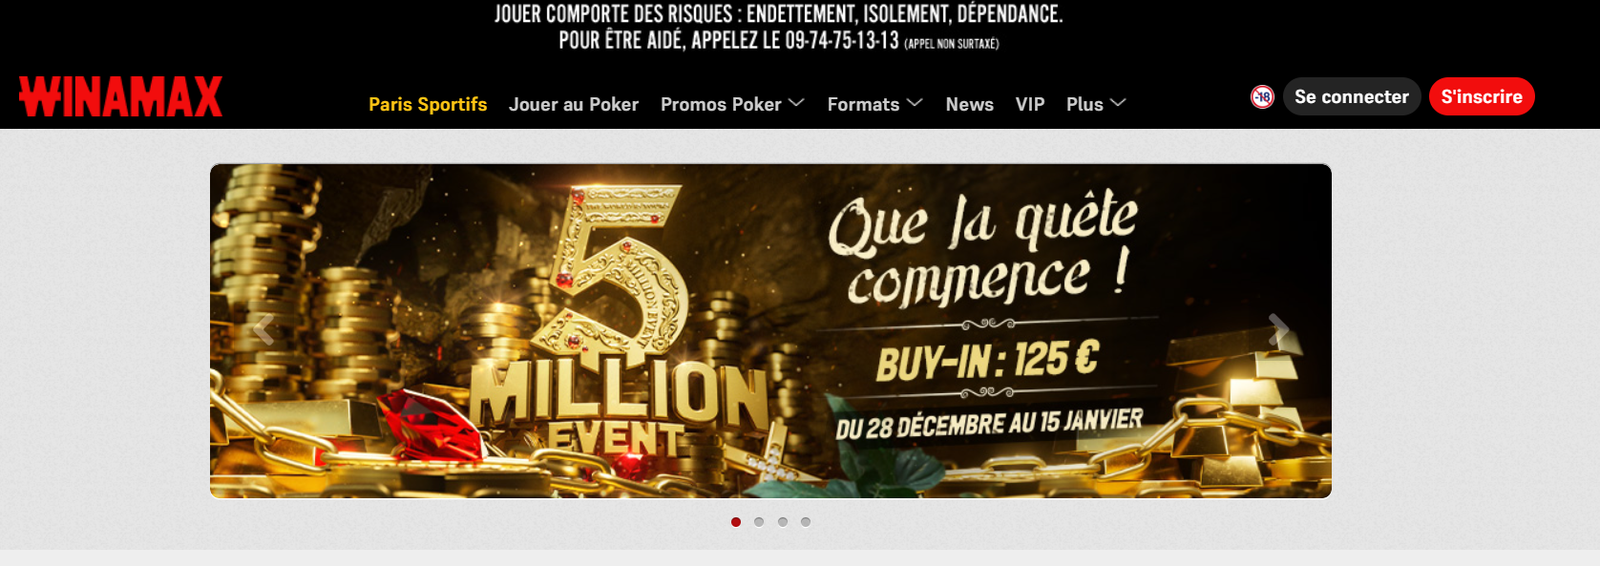Open the VIP page
This screenshot has width=1600, height=566.
[x=1030, y=104]
